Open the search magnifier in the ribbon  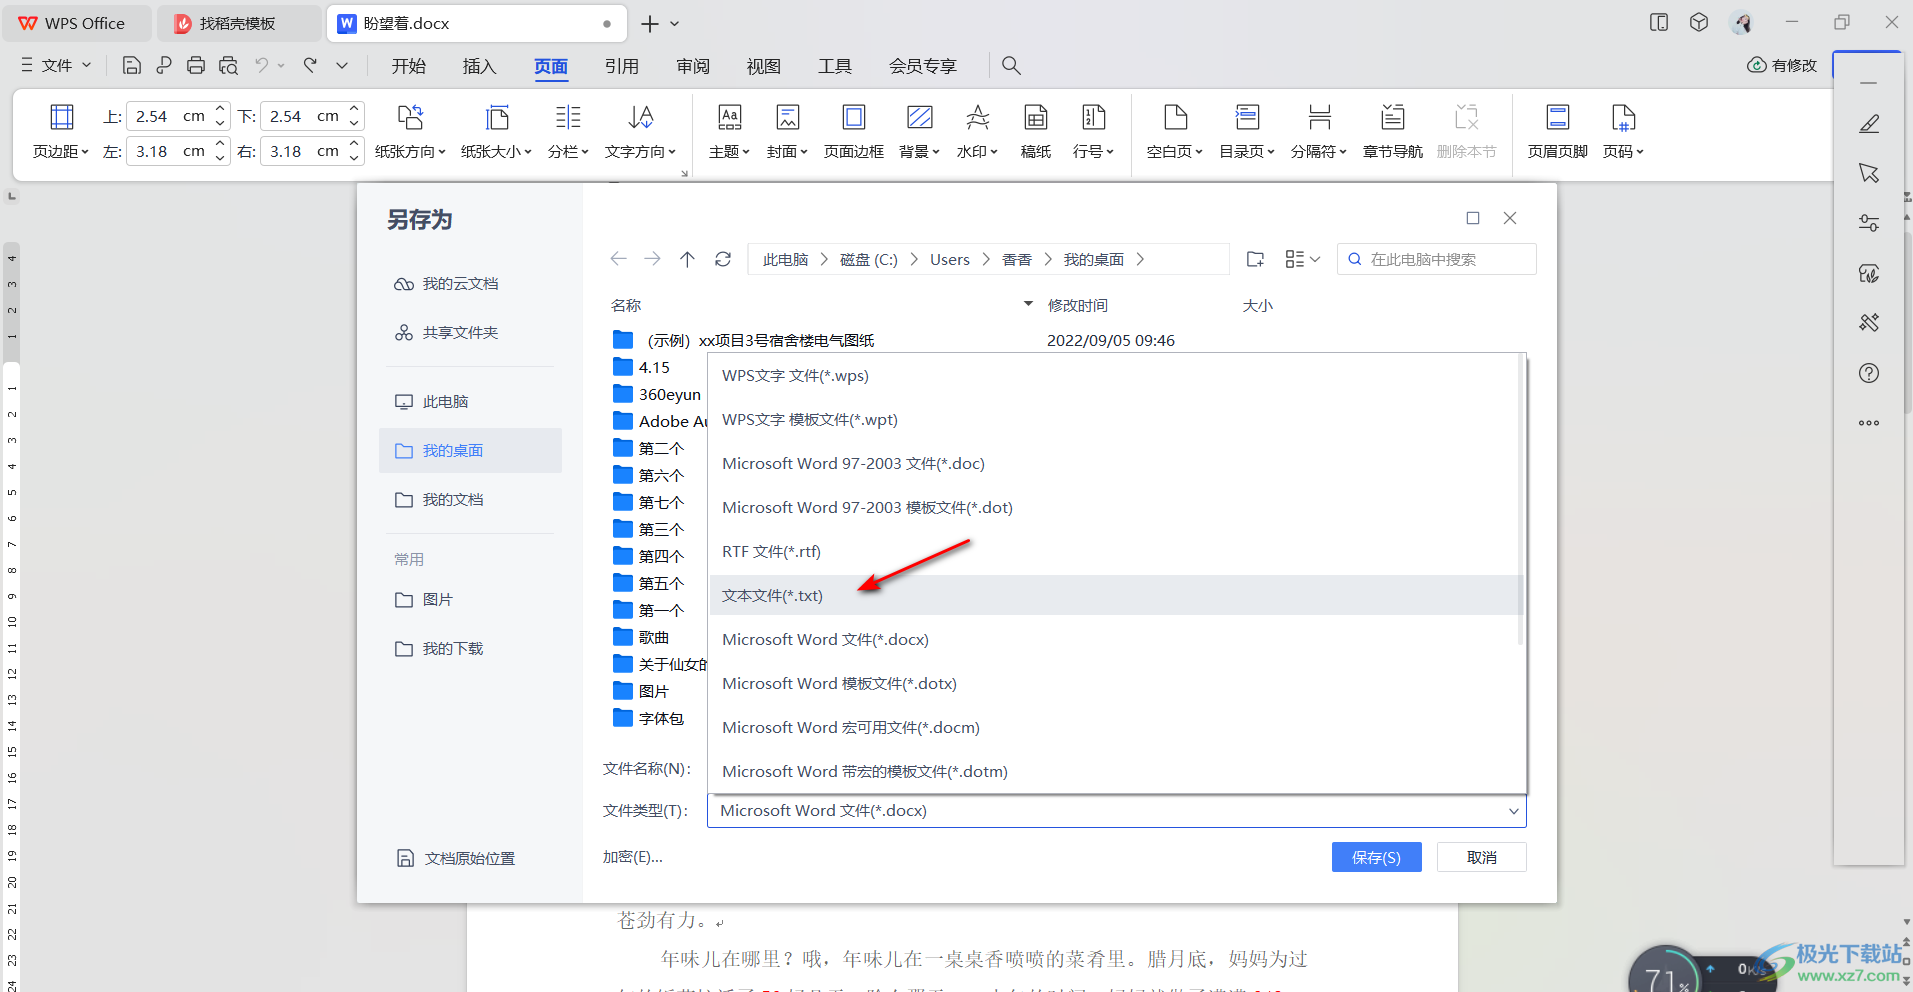1011,65
